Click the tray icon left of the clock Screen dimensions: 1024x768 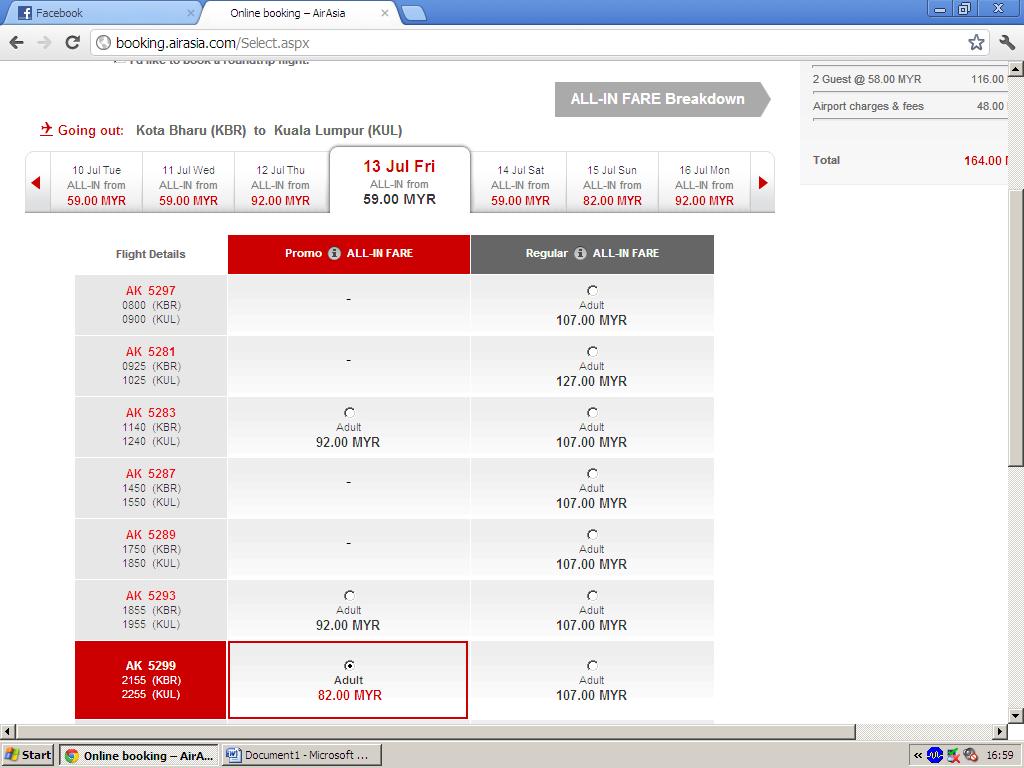970,756
